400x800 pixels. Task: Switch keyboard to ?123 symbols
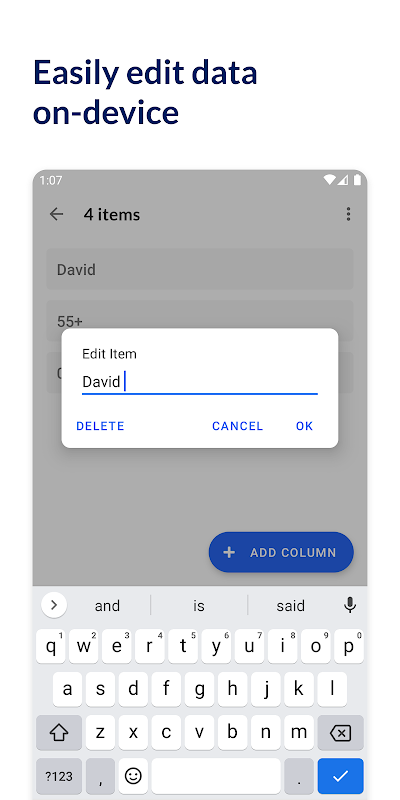[59, 776]
